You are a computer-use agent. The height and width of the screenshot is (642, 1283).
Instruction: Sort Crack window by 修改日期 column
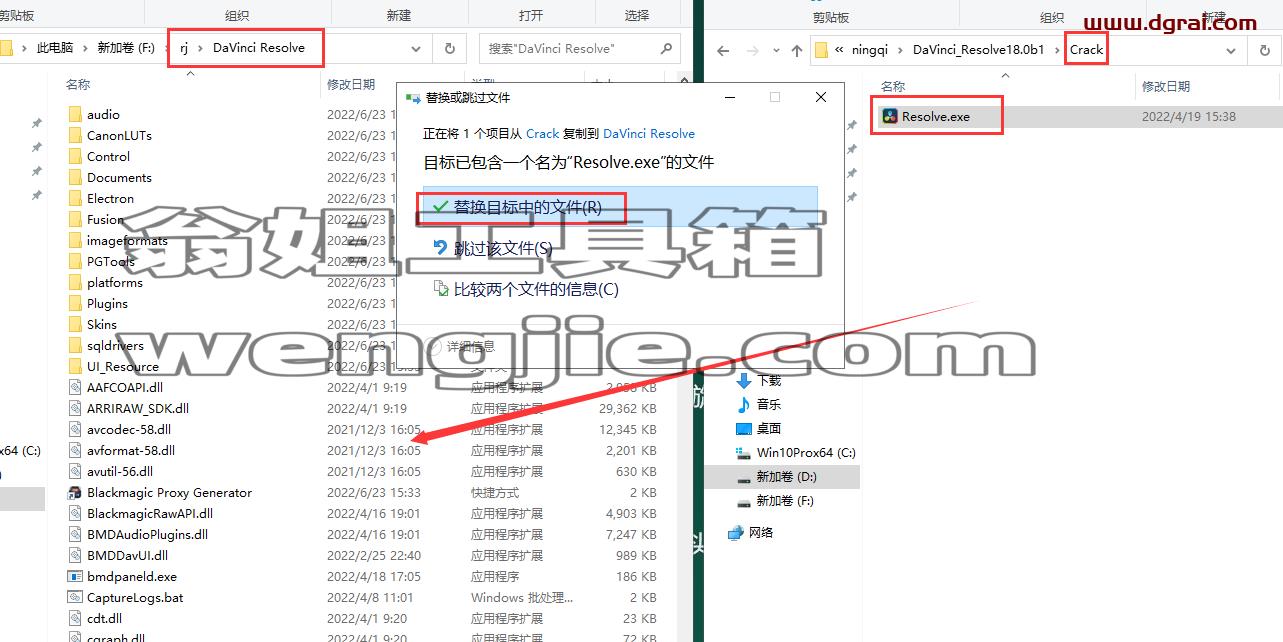1166,86
